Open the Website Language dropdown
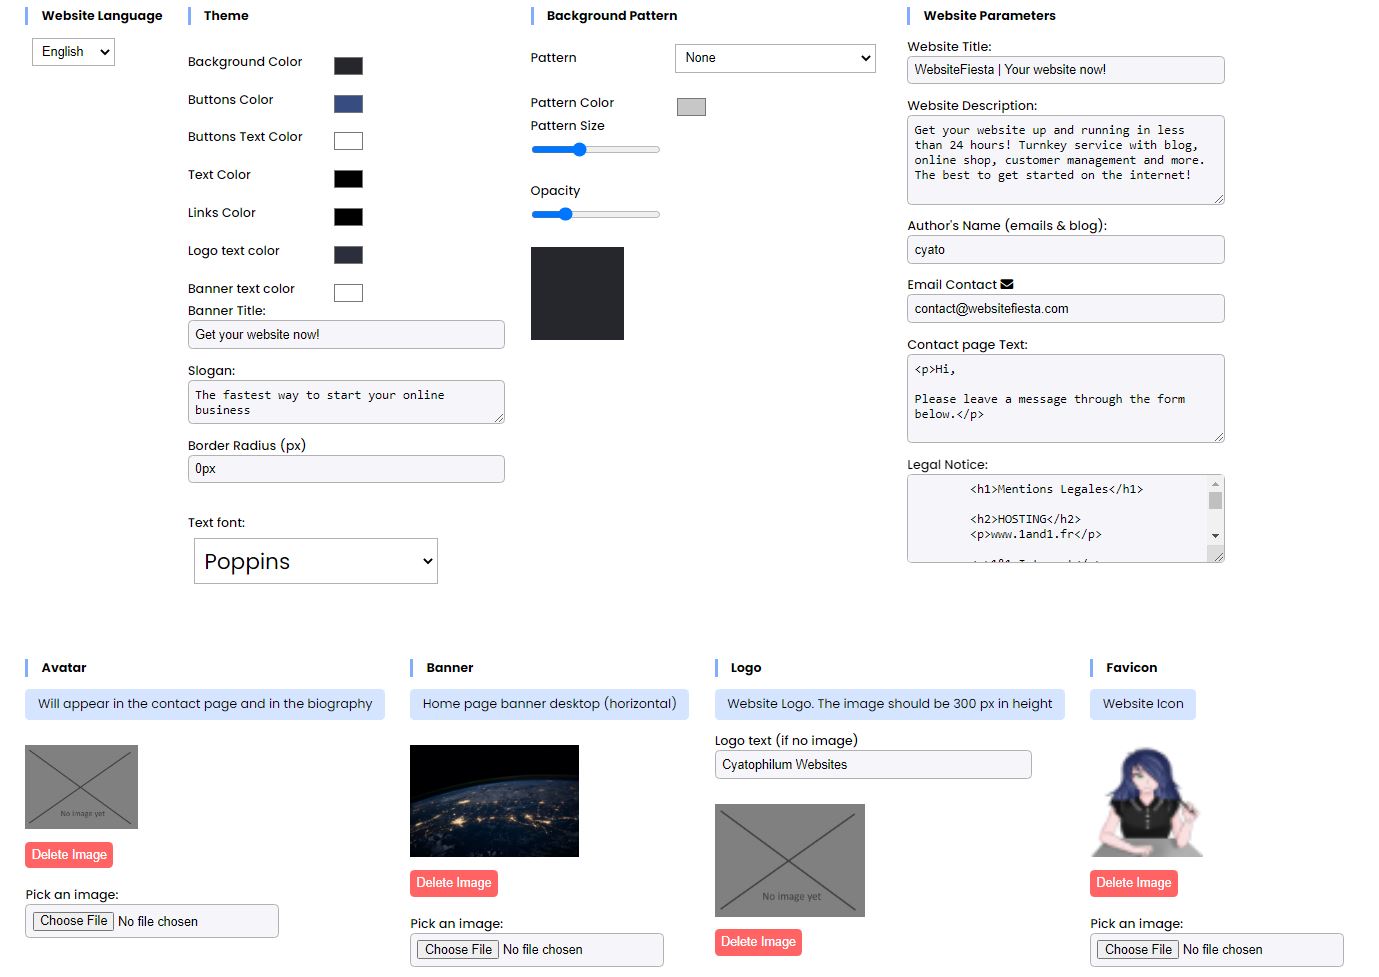Screen dimensions: 1379x977 pos(73,52)
